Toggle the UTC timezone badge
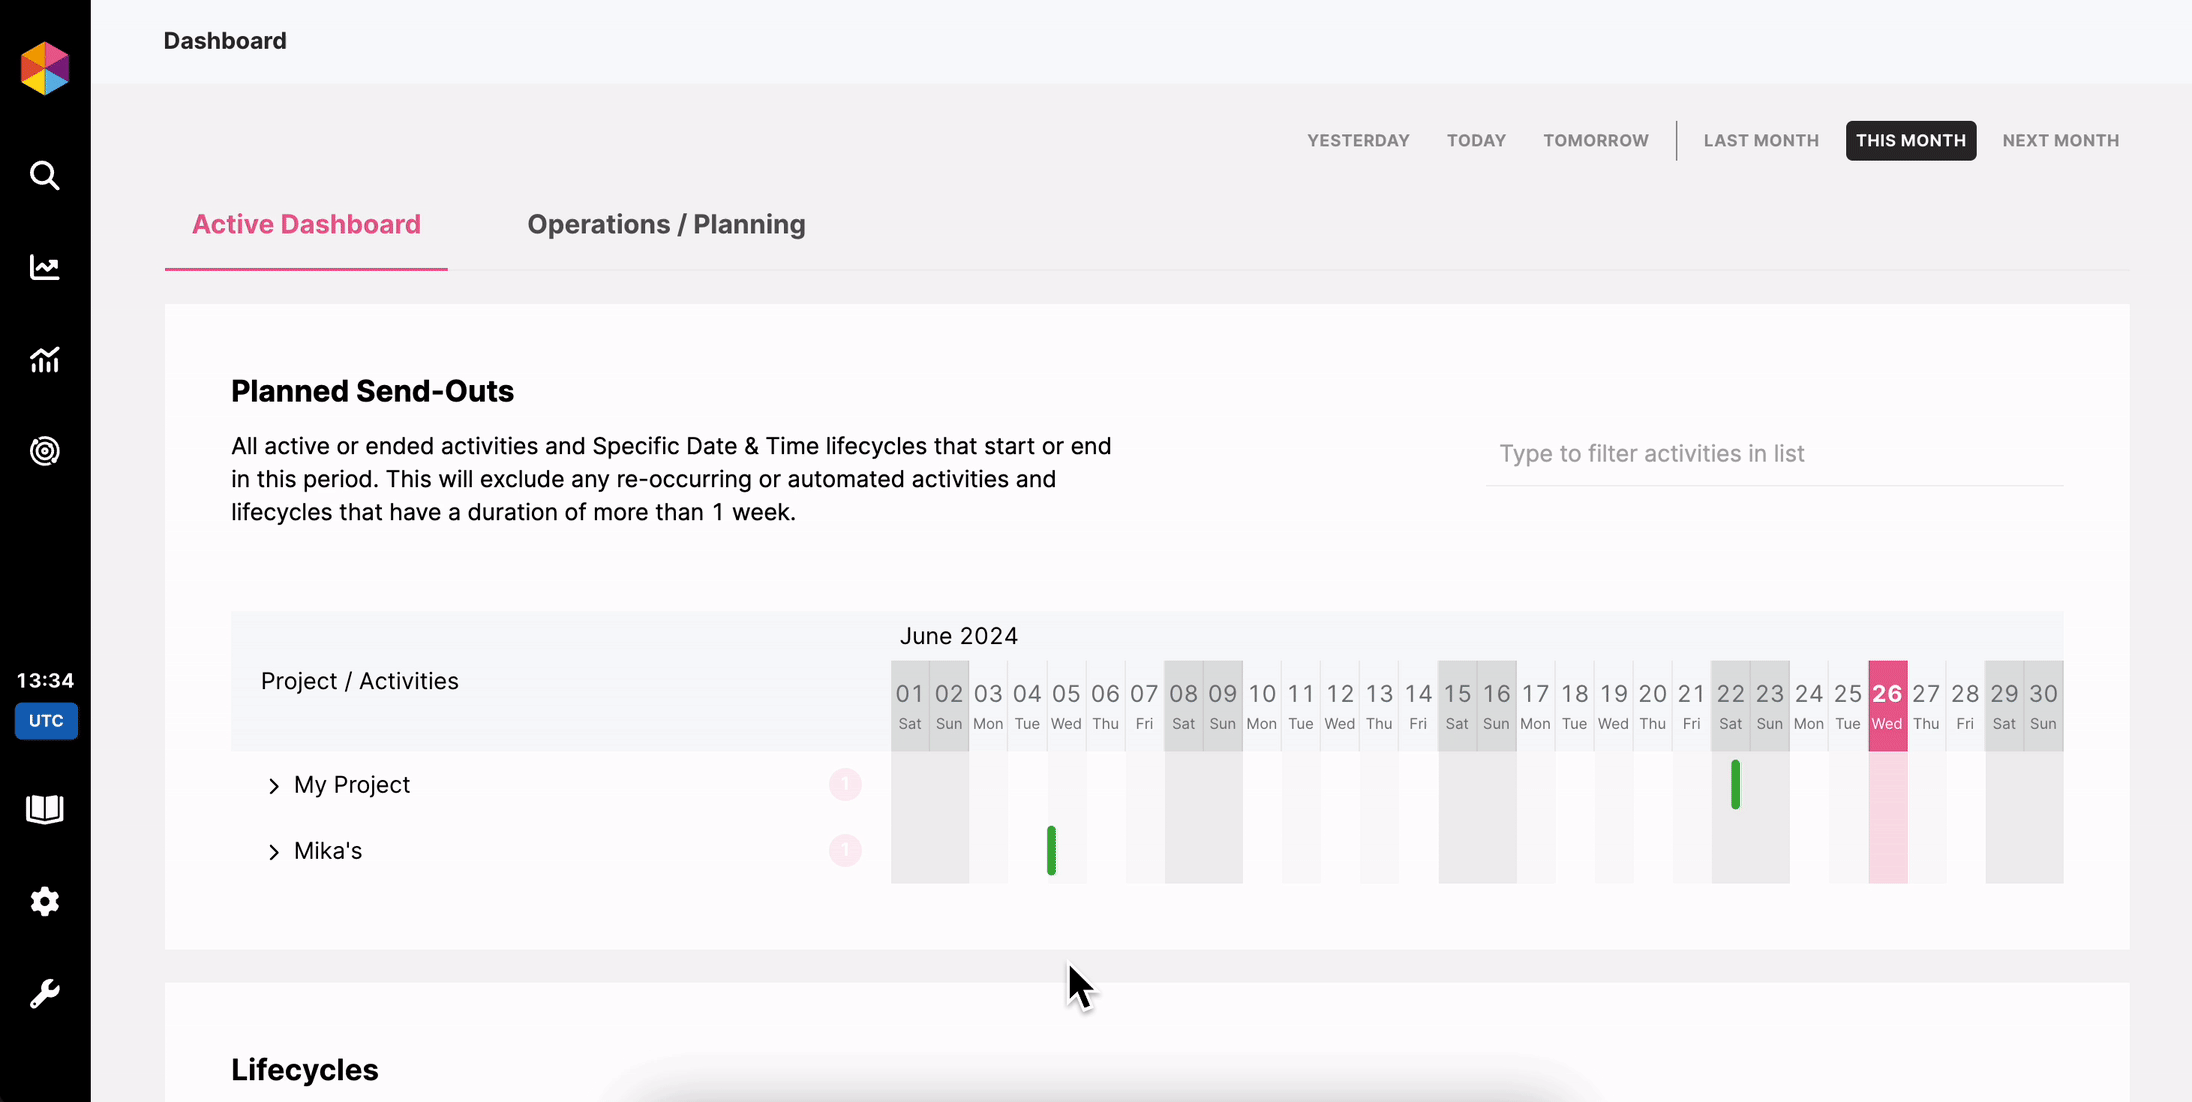2192x1102 pixels. 46,721
